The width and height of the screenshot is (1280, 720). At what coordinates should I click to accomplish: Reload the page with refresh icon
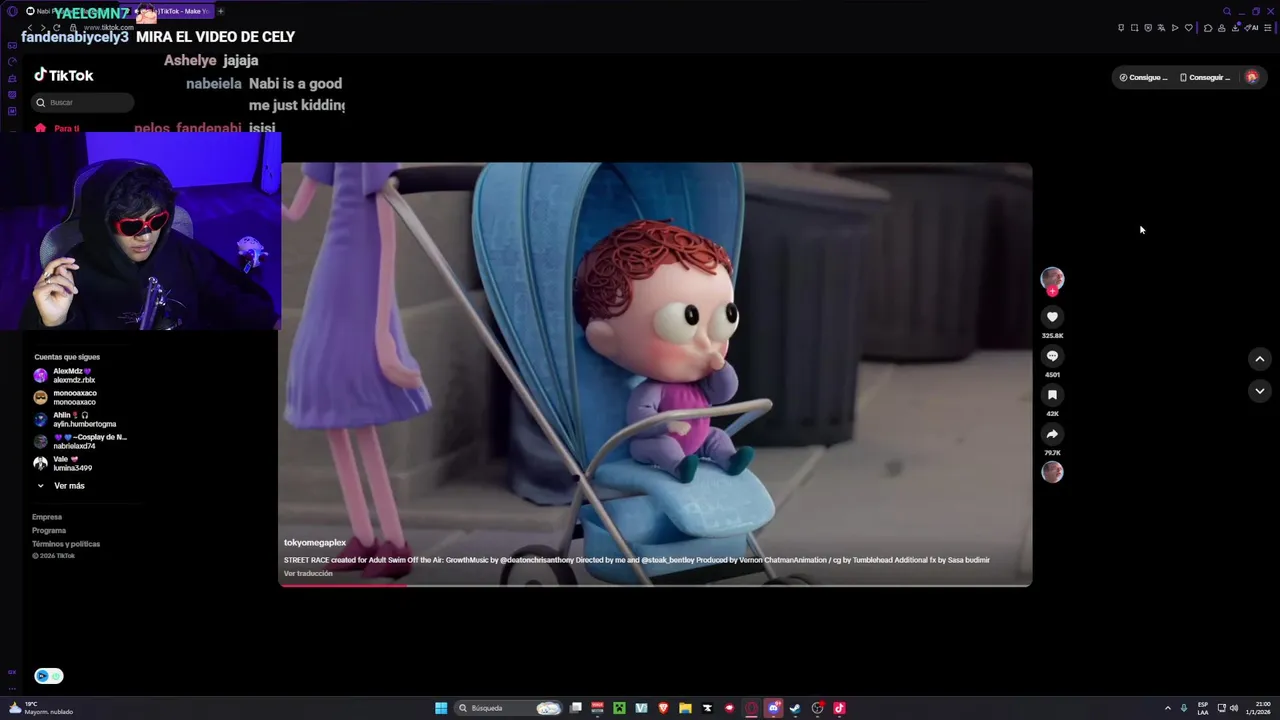[56, 28]
